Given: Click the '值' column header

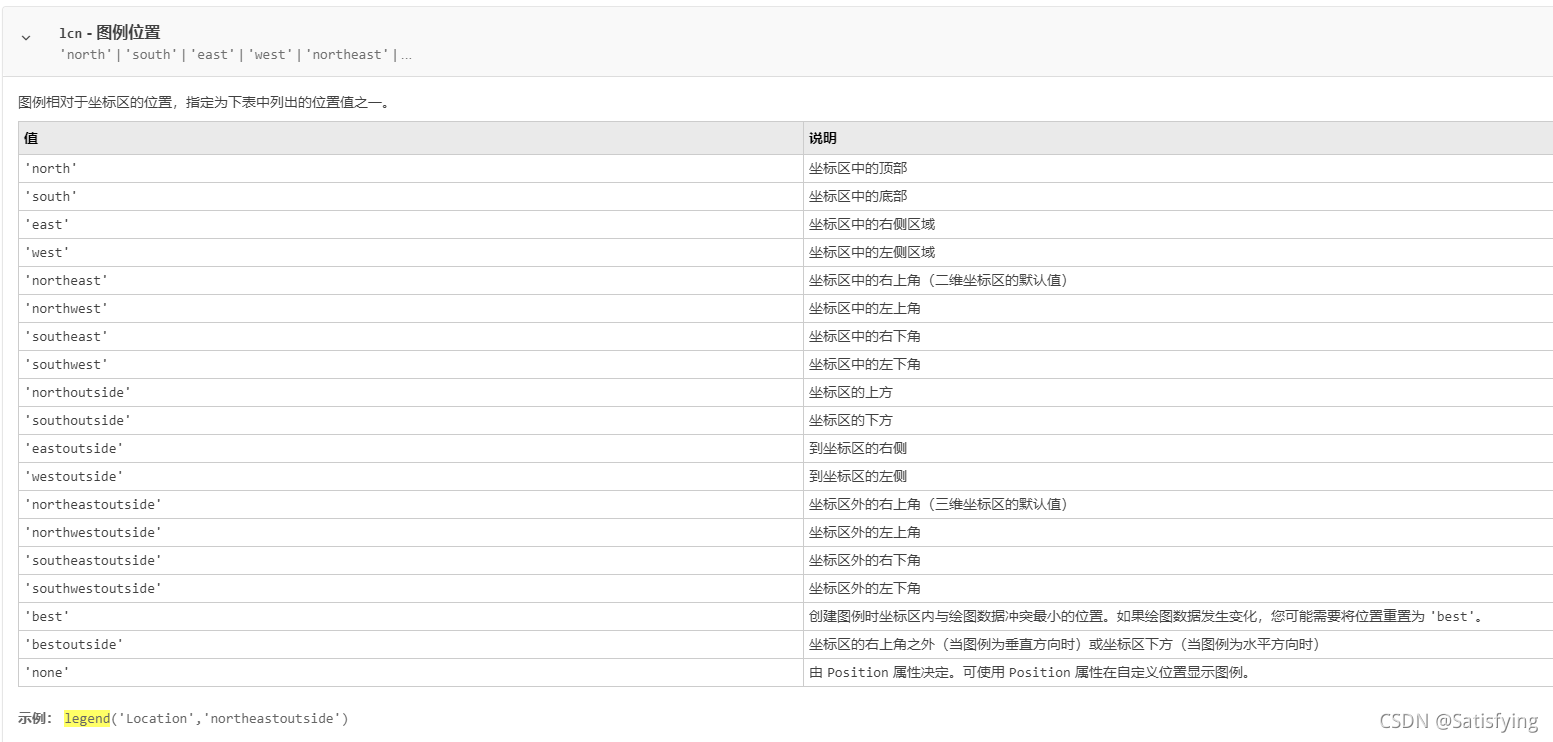Looking at the screenshot, I should pyautogui.click(x=31, y=138).
